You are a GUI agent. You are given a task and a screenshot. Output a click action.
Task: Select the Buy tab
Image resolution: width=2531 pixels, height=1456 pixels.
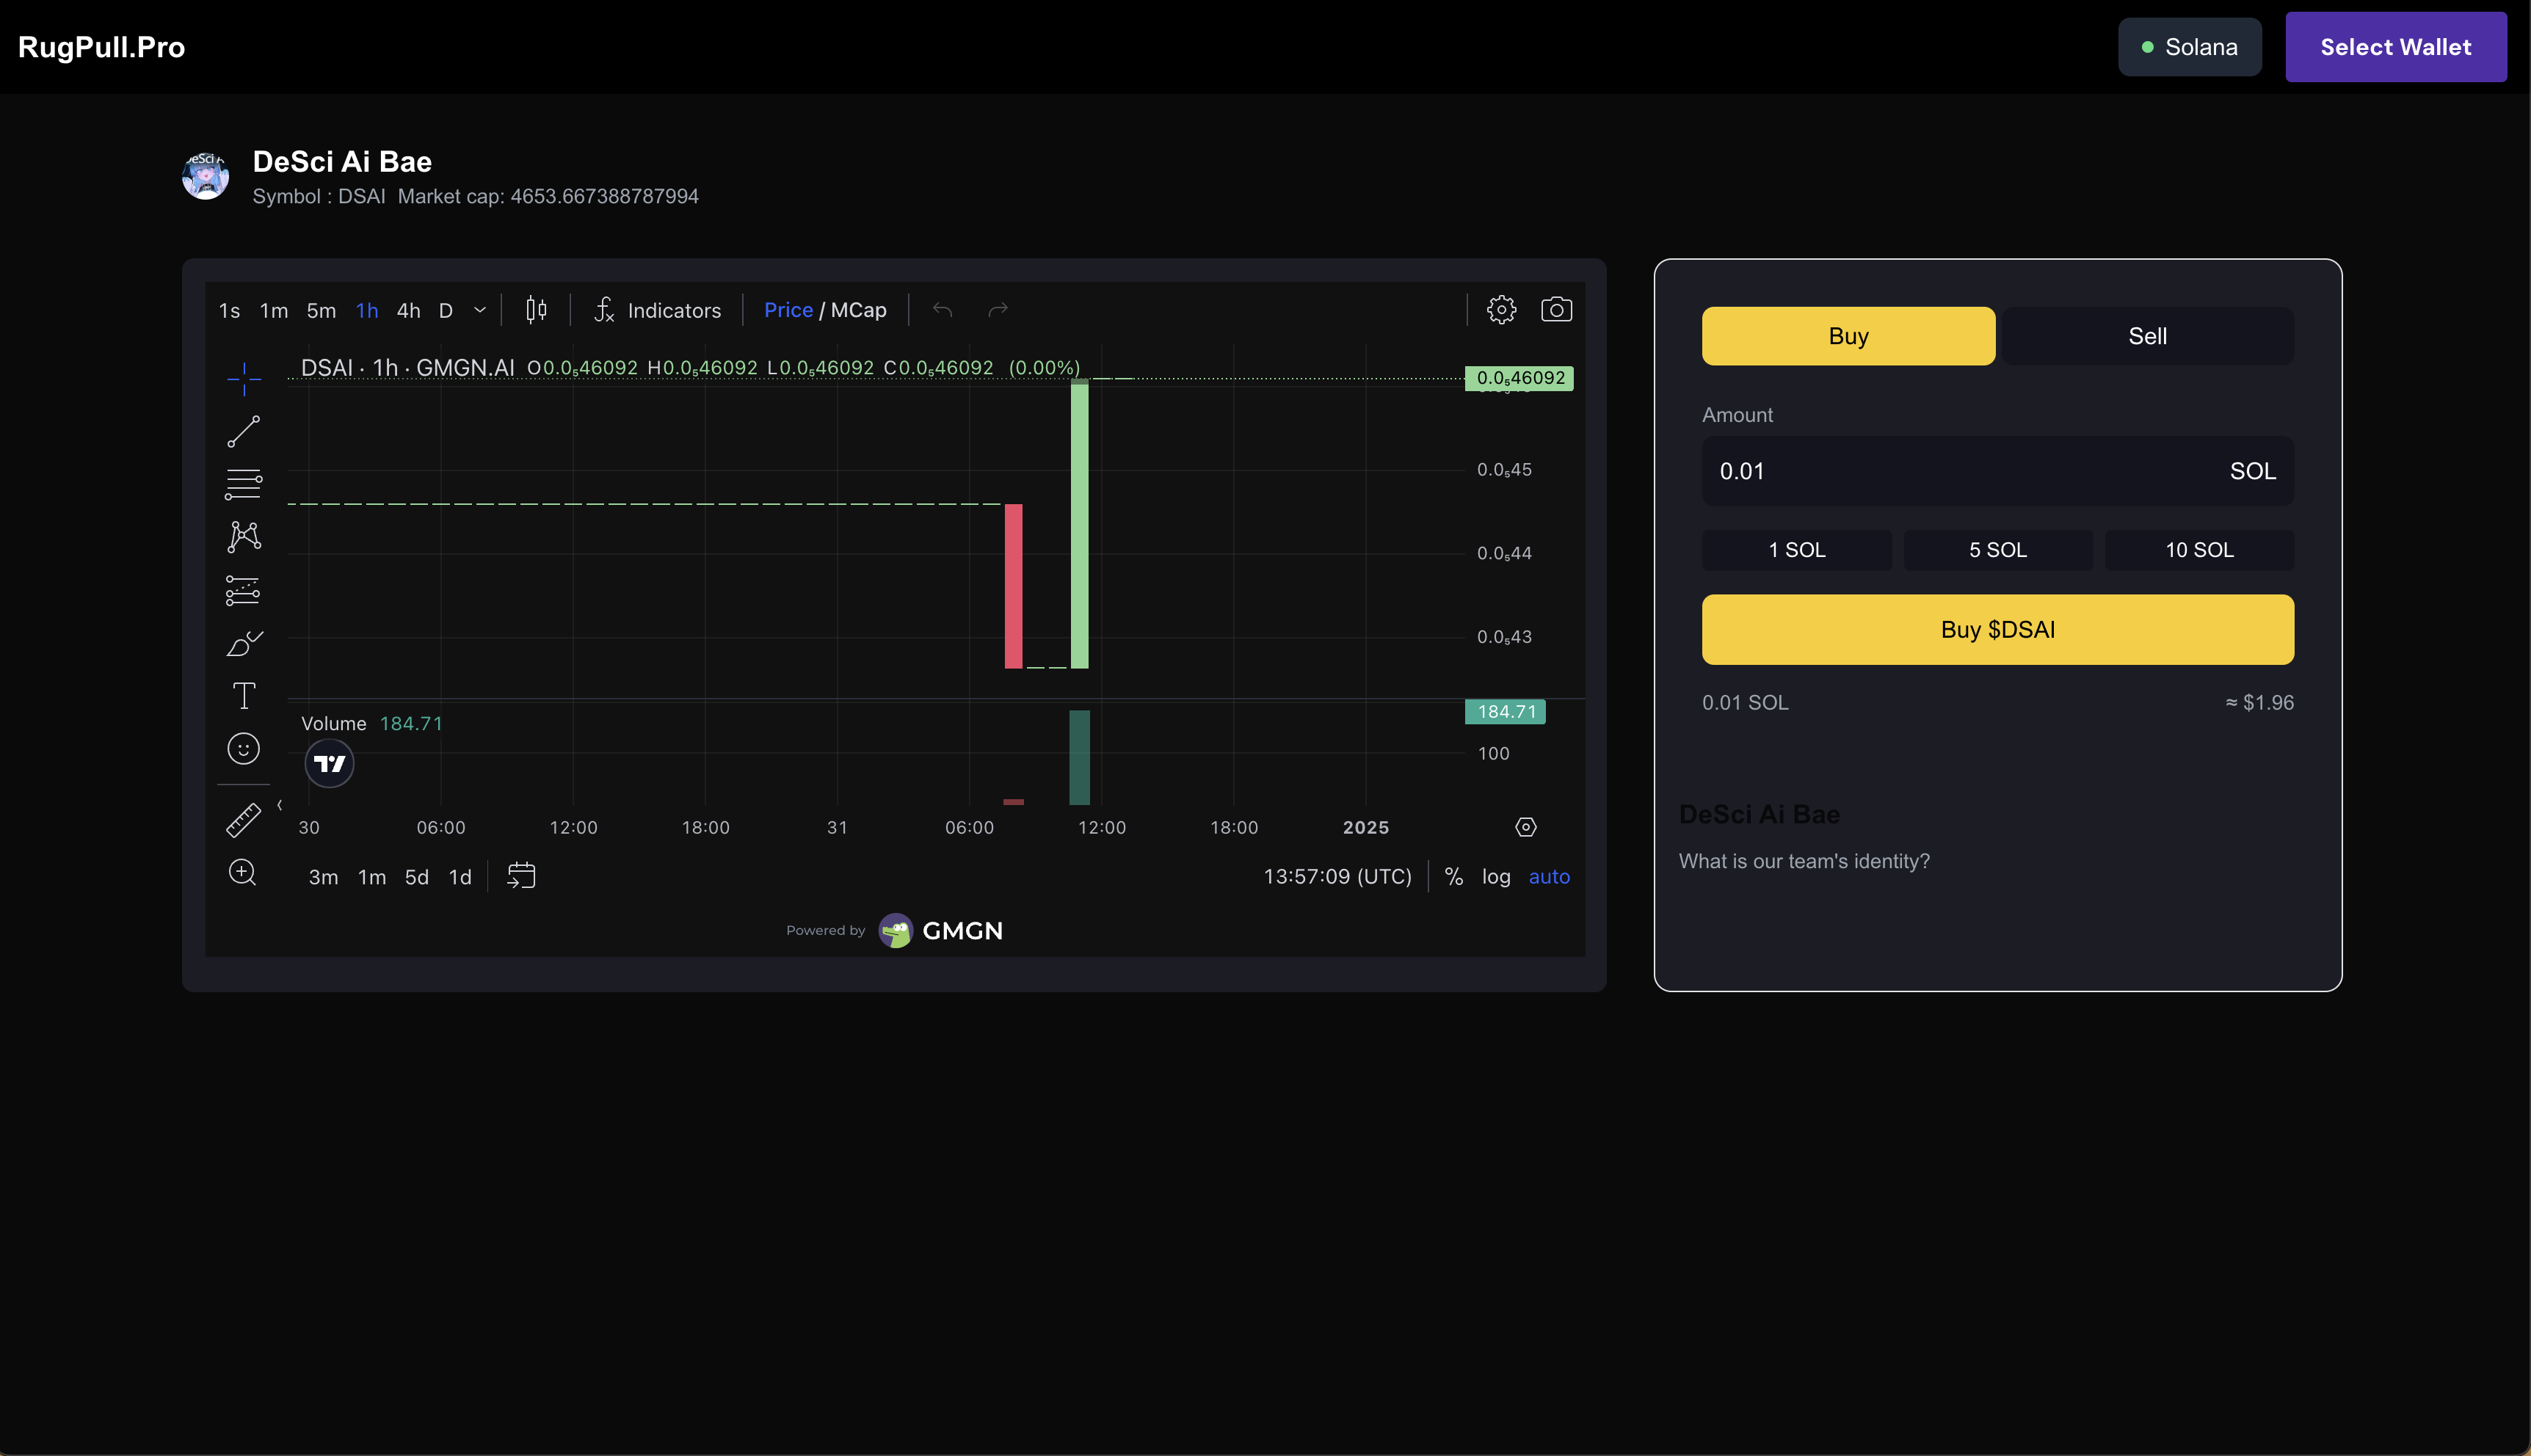click(x=1848, y=336)
